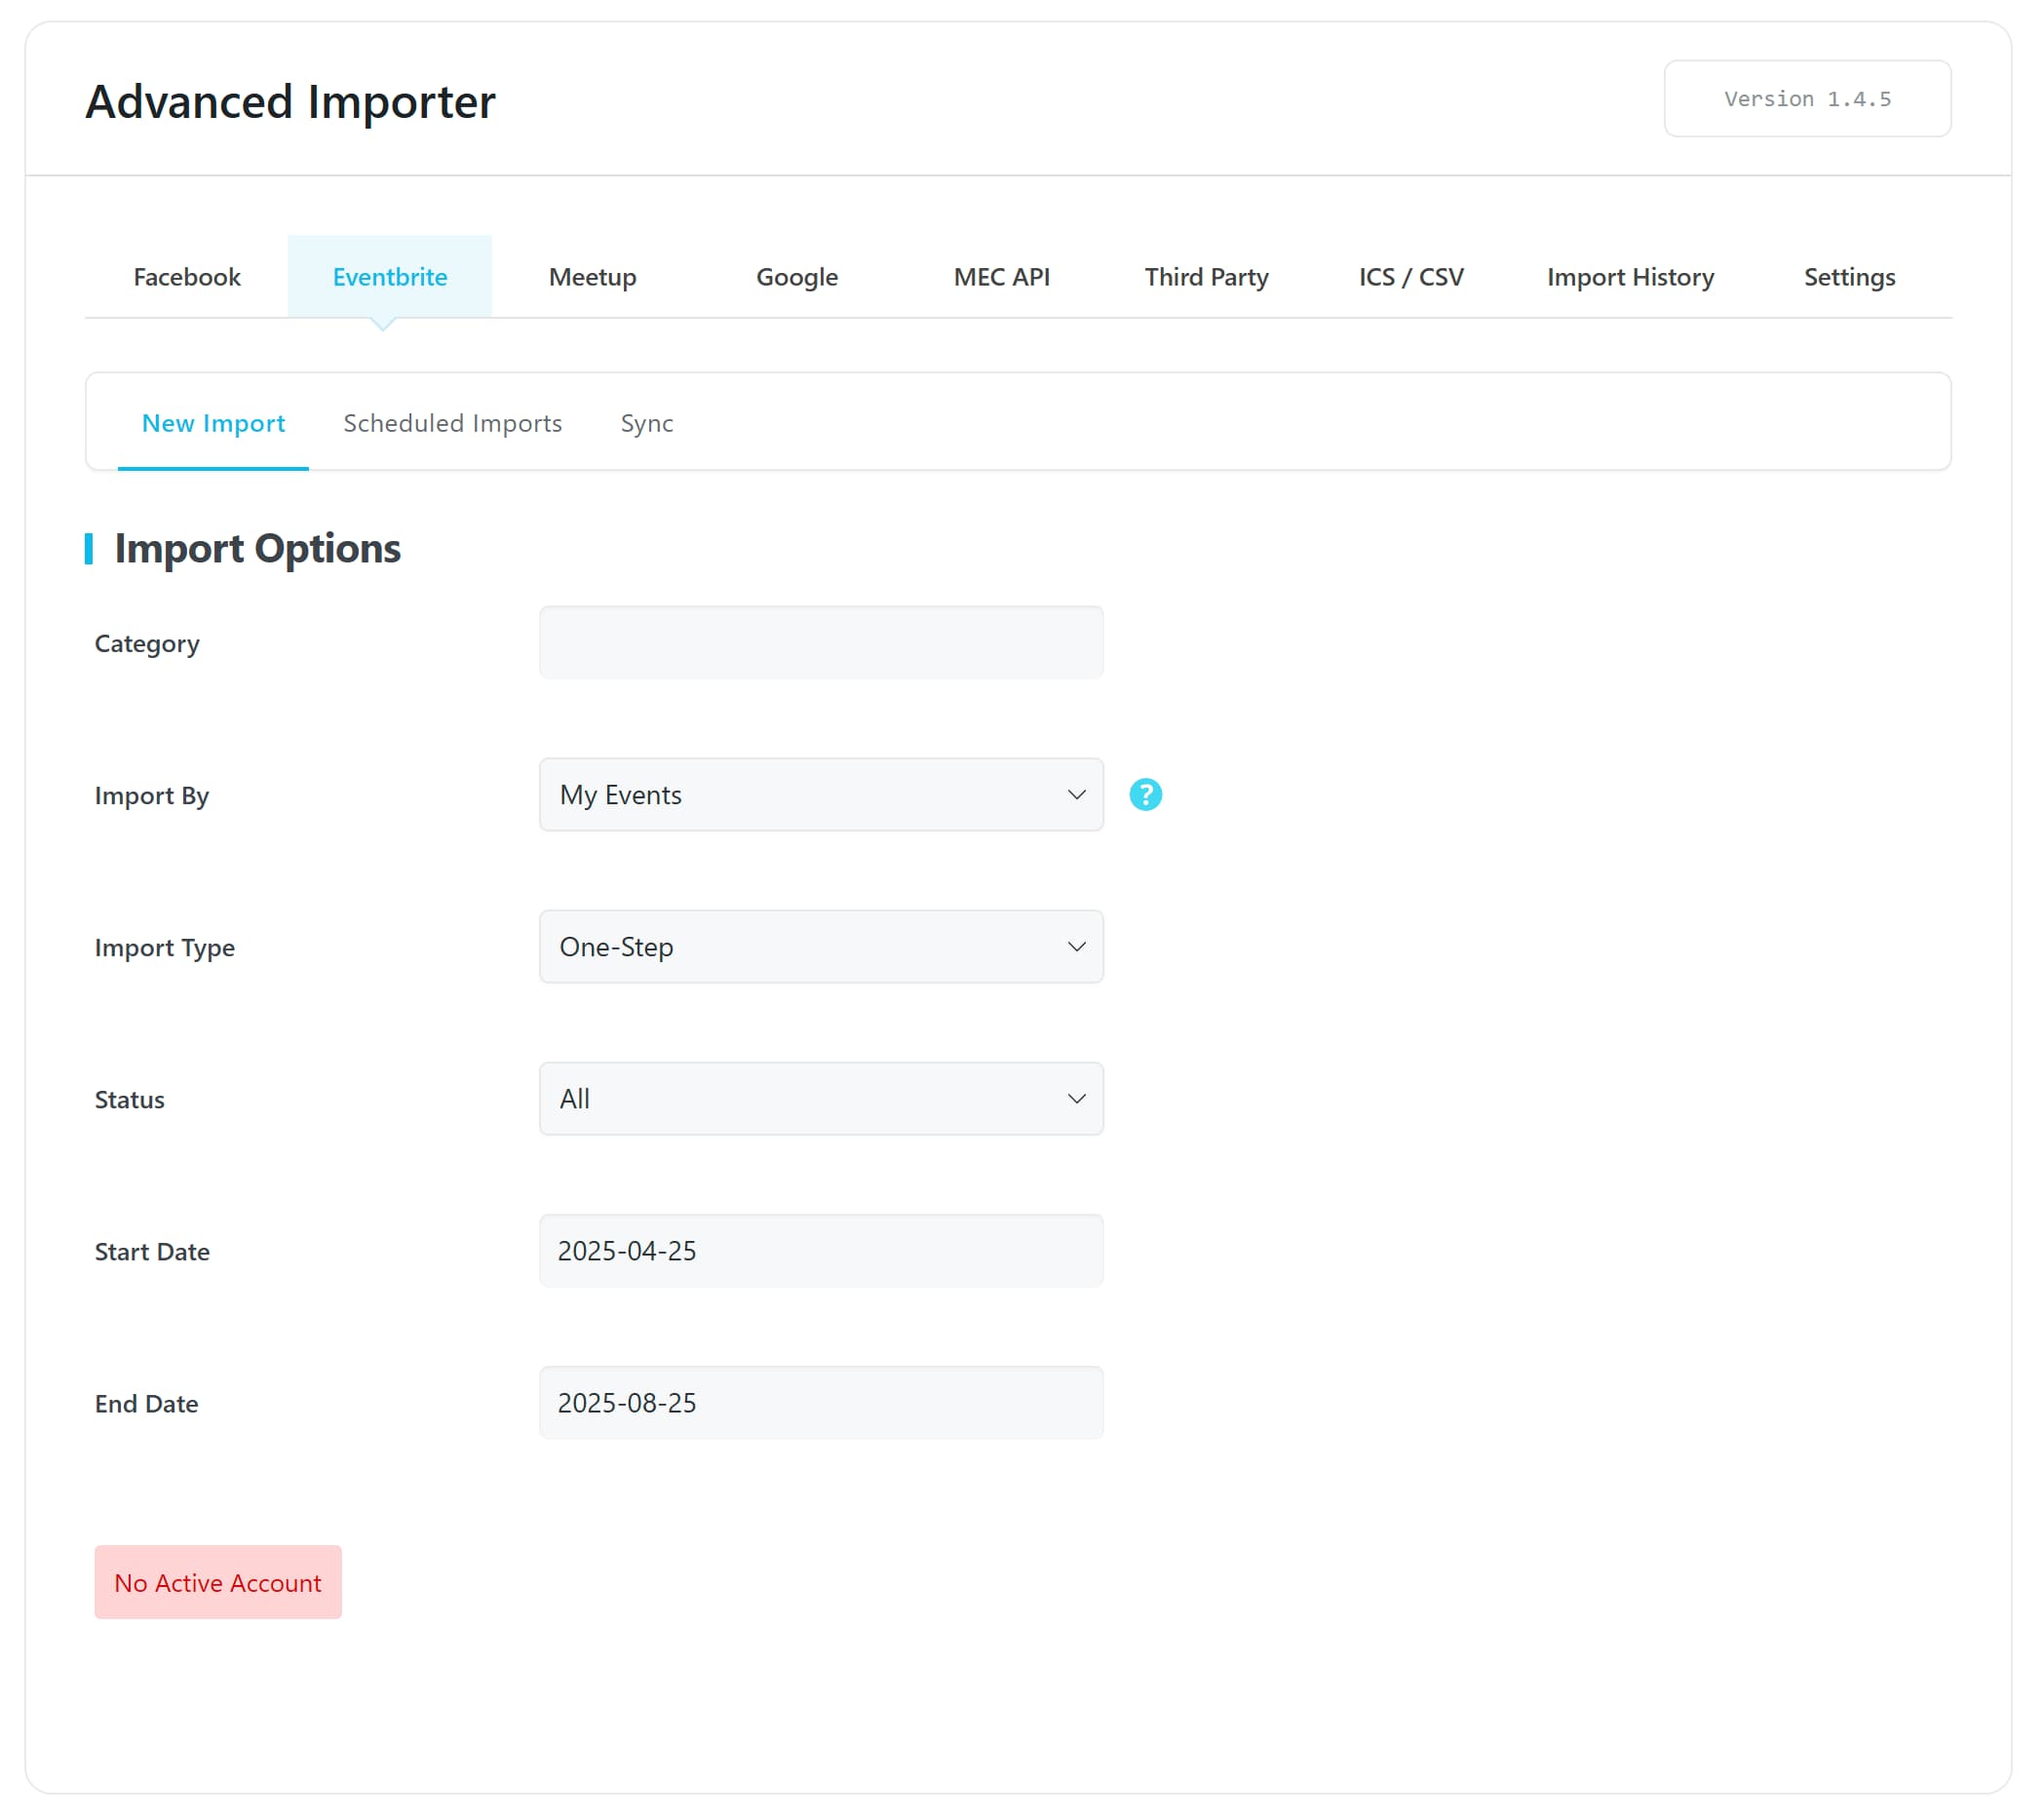2044x1819 pixels.
Task: Open the Import By dropdown
Action: (x=820, y=794)
